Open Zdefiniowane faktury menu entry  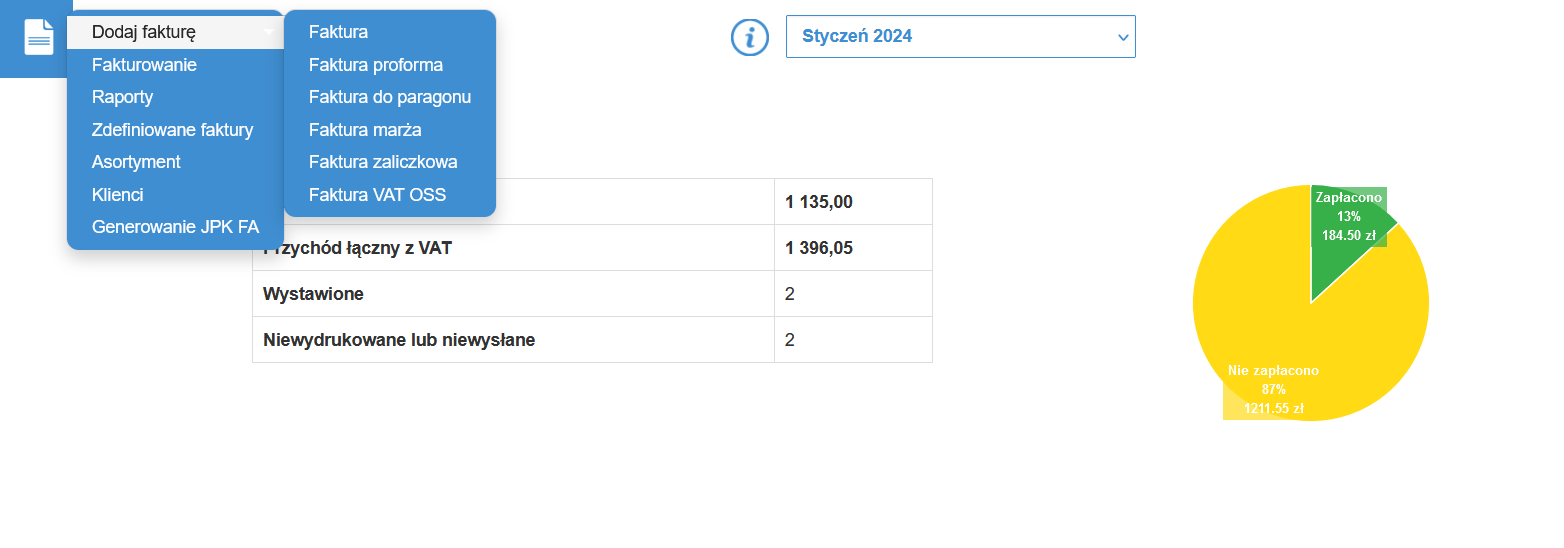[172, 130]
